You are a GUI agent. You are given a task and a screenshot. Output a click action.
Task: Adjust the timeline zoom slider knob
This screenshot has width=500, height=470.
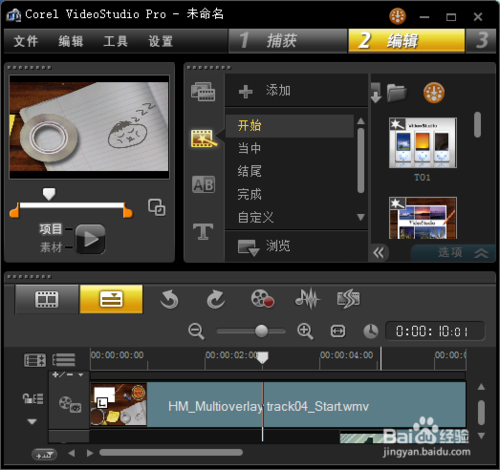point(261,331)
